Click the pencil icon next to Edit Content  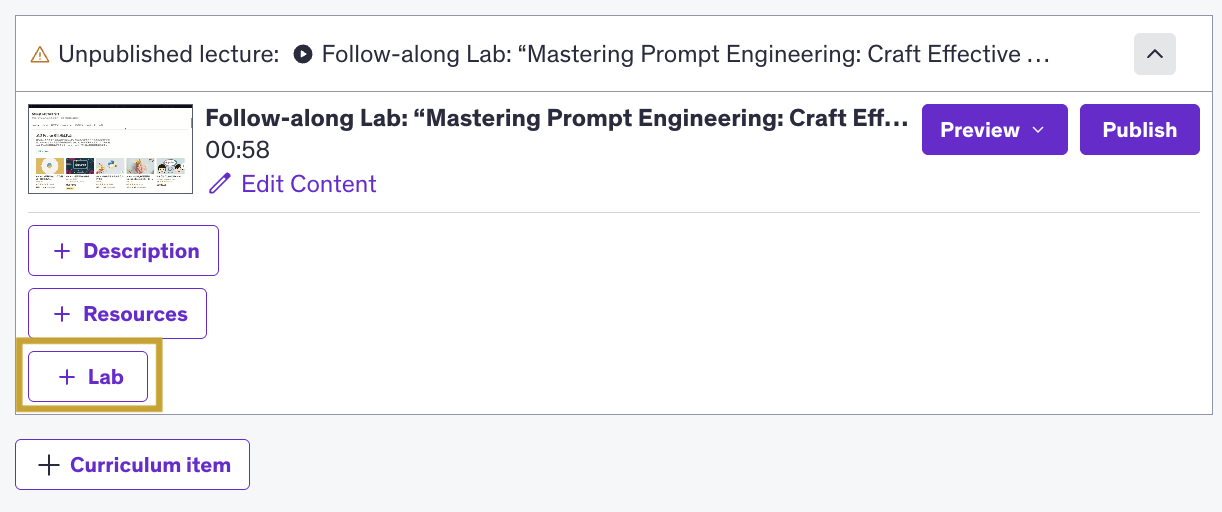click(x=219, y=184)
